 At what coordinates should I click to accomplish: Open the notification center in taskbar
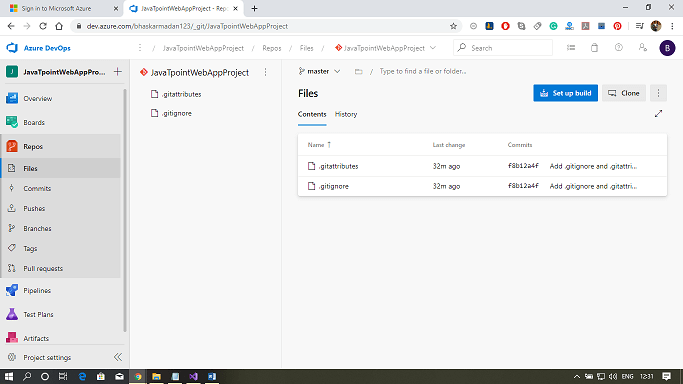[666, 377]
